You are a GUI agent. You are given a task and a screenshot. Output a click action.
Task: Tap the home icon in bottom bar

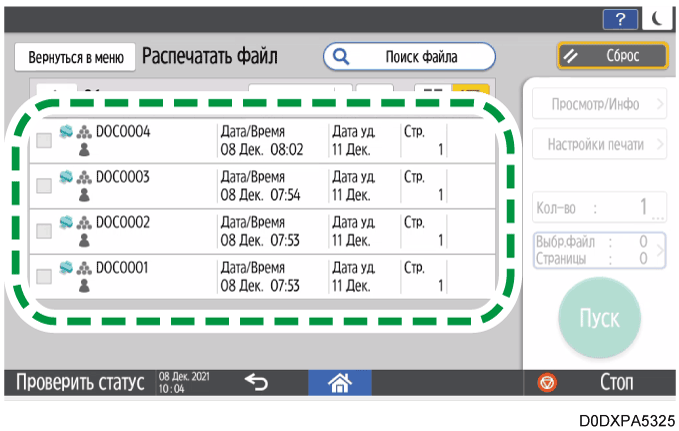click(339, 381)
